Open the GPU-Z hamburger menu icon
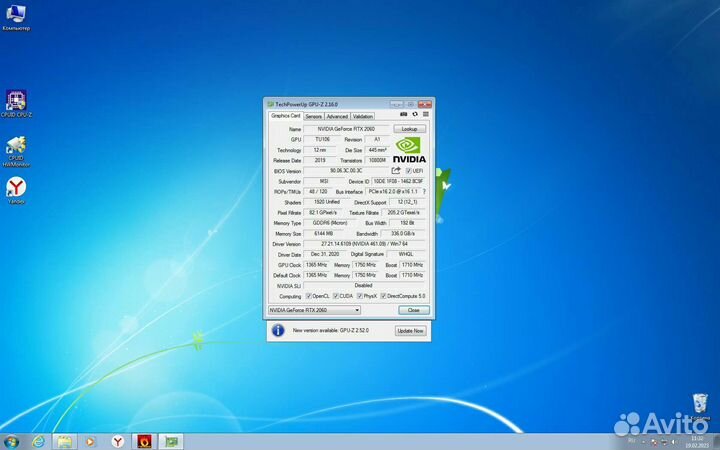Viewport: 720px width, 450px height. [x=426, y=114]
